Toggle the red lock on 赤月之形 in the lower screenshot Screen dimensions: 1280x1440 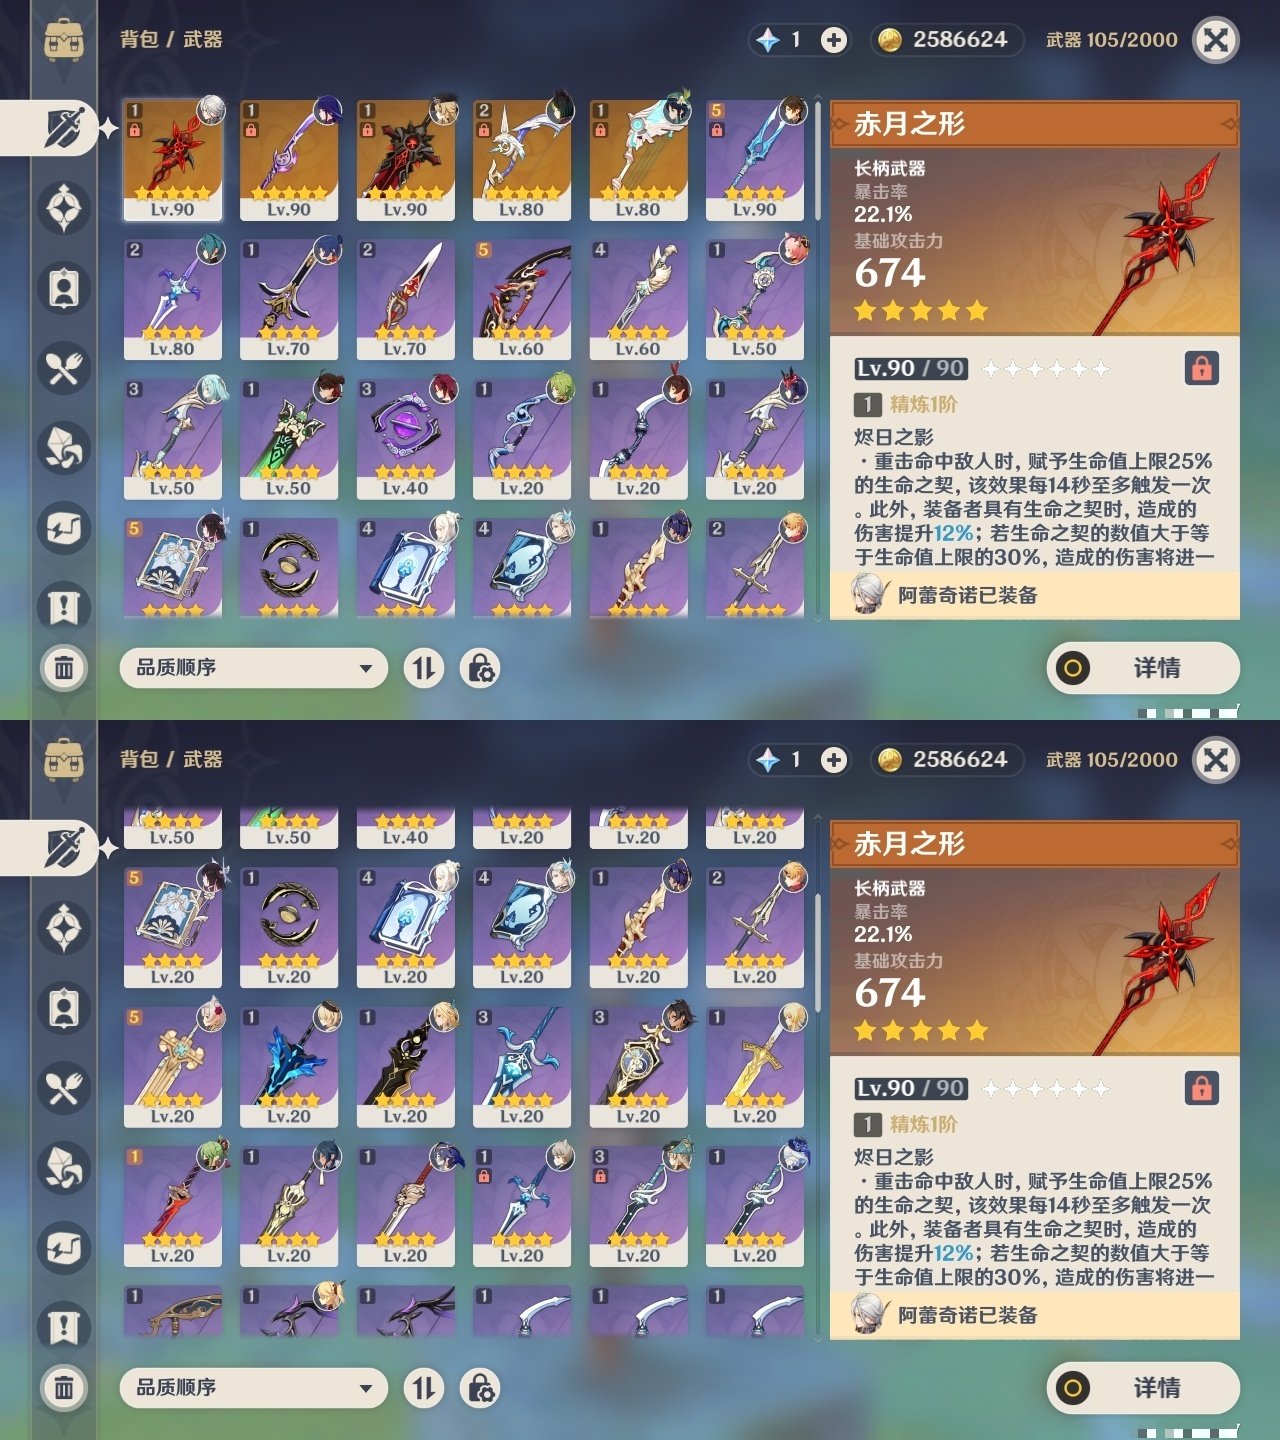1201,1089
